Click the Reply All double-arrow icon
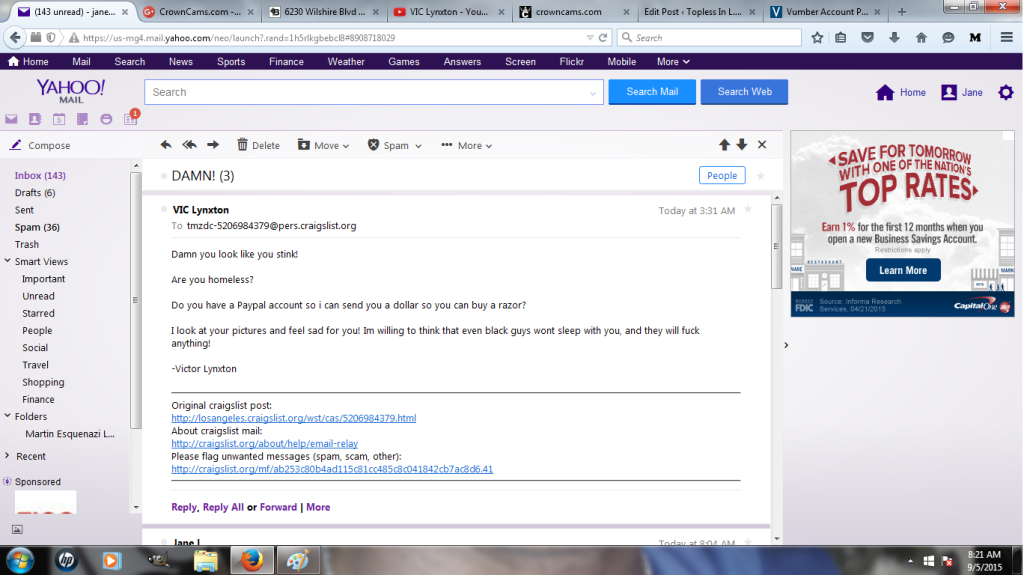The image size is (1024, 575). 189,144
